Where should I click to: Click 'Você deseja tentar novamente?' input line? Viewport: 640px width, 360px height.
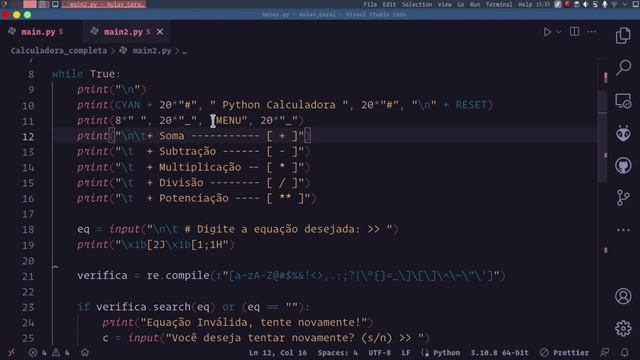[x=266, y=338]
